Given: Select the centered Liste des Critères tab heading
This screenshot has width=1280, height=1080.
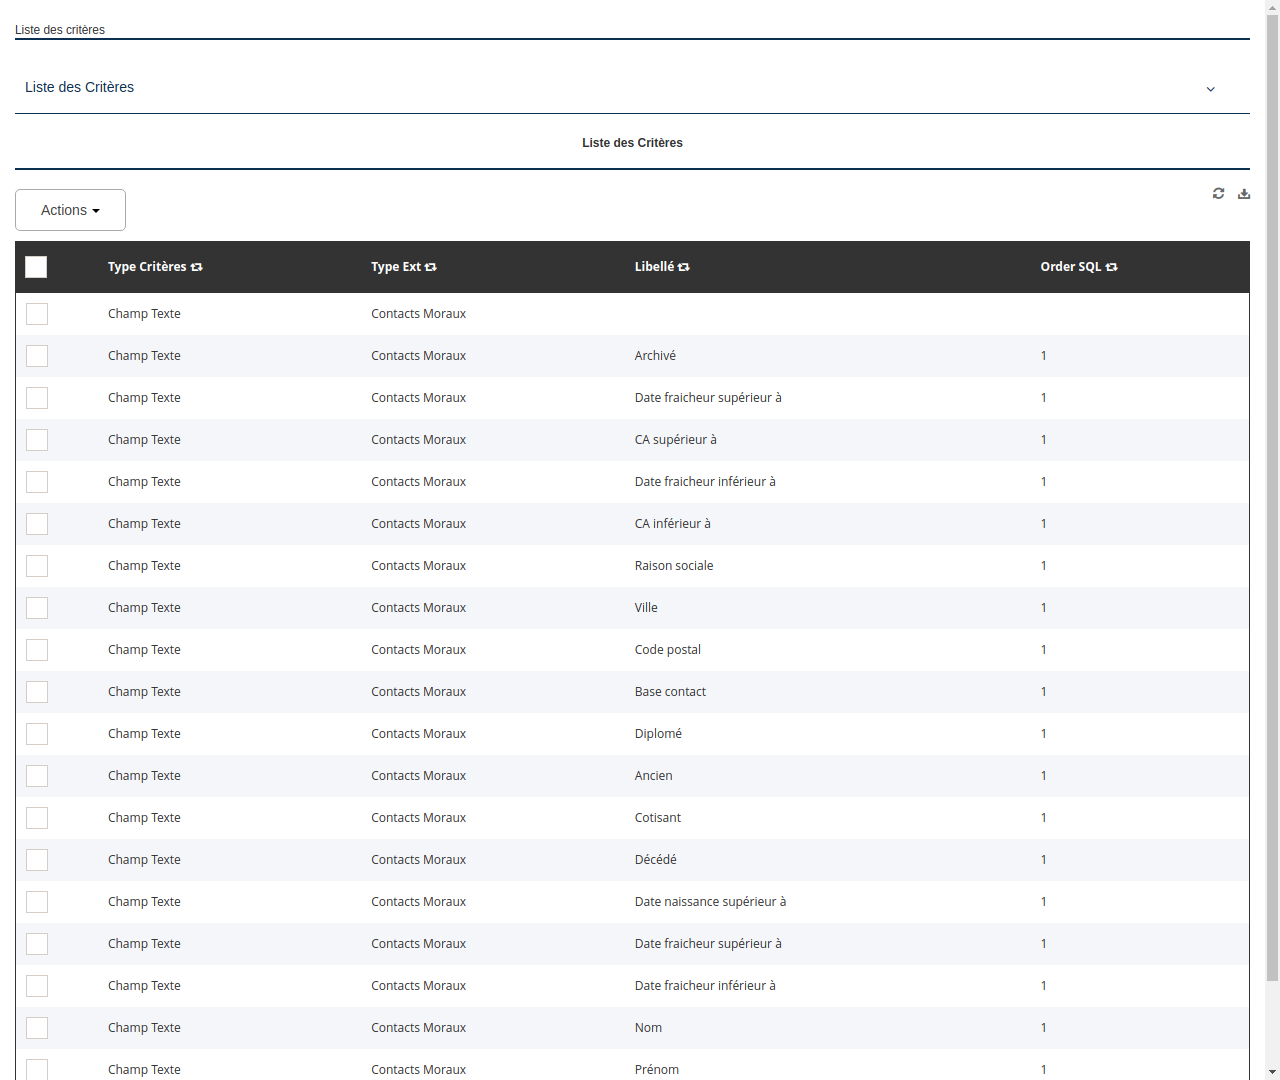Looking at the screenshot, I should [x=632, y=142].
